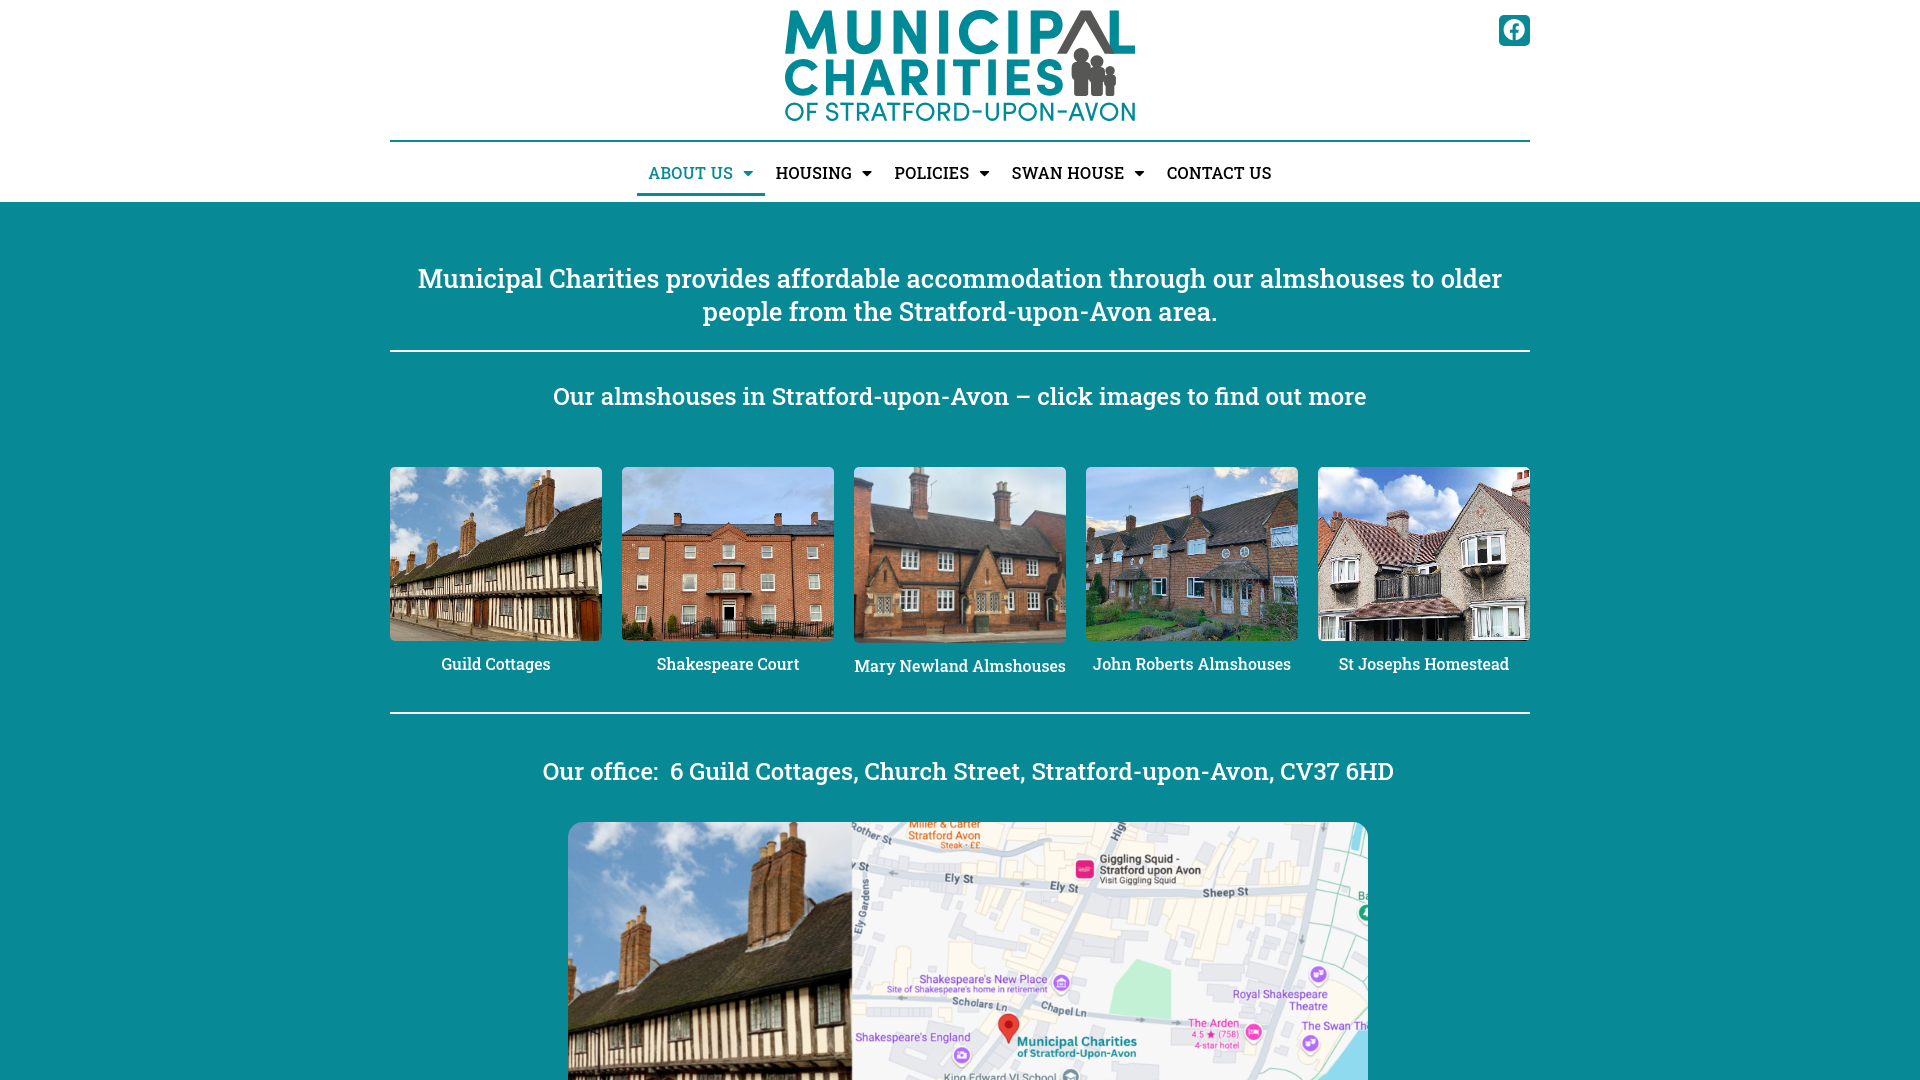The image size is (1920, 1080).
Task: Click The Swan Theatre map icon
Action: pyautogui.click(x=1310, y=1043)
